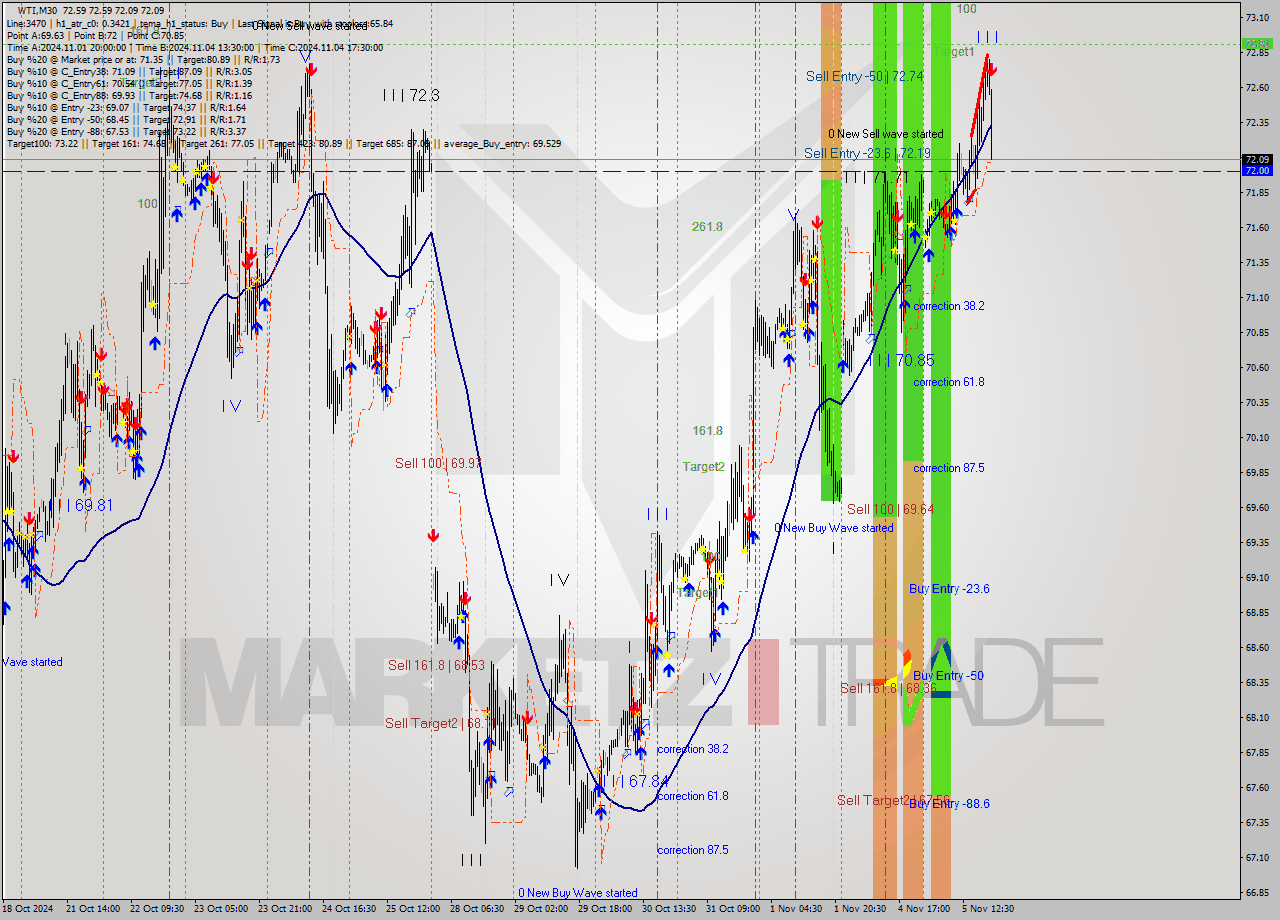The height and width of the screenshot is (920, 1280).
Task: Click the '| | | 67.84' wave label
Action: click(x=634, y=781)
